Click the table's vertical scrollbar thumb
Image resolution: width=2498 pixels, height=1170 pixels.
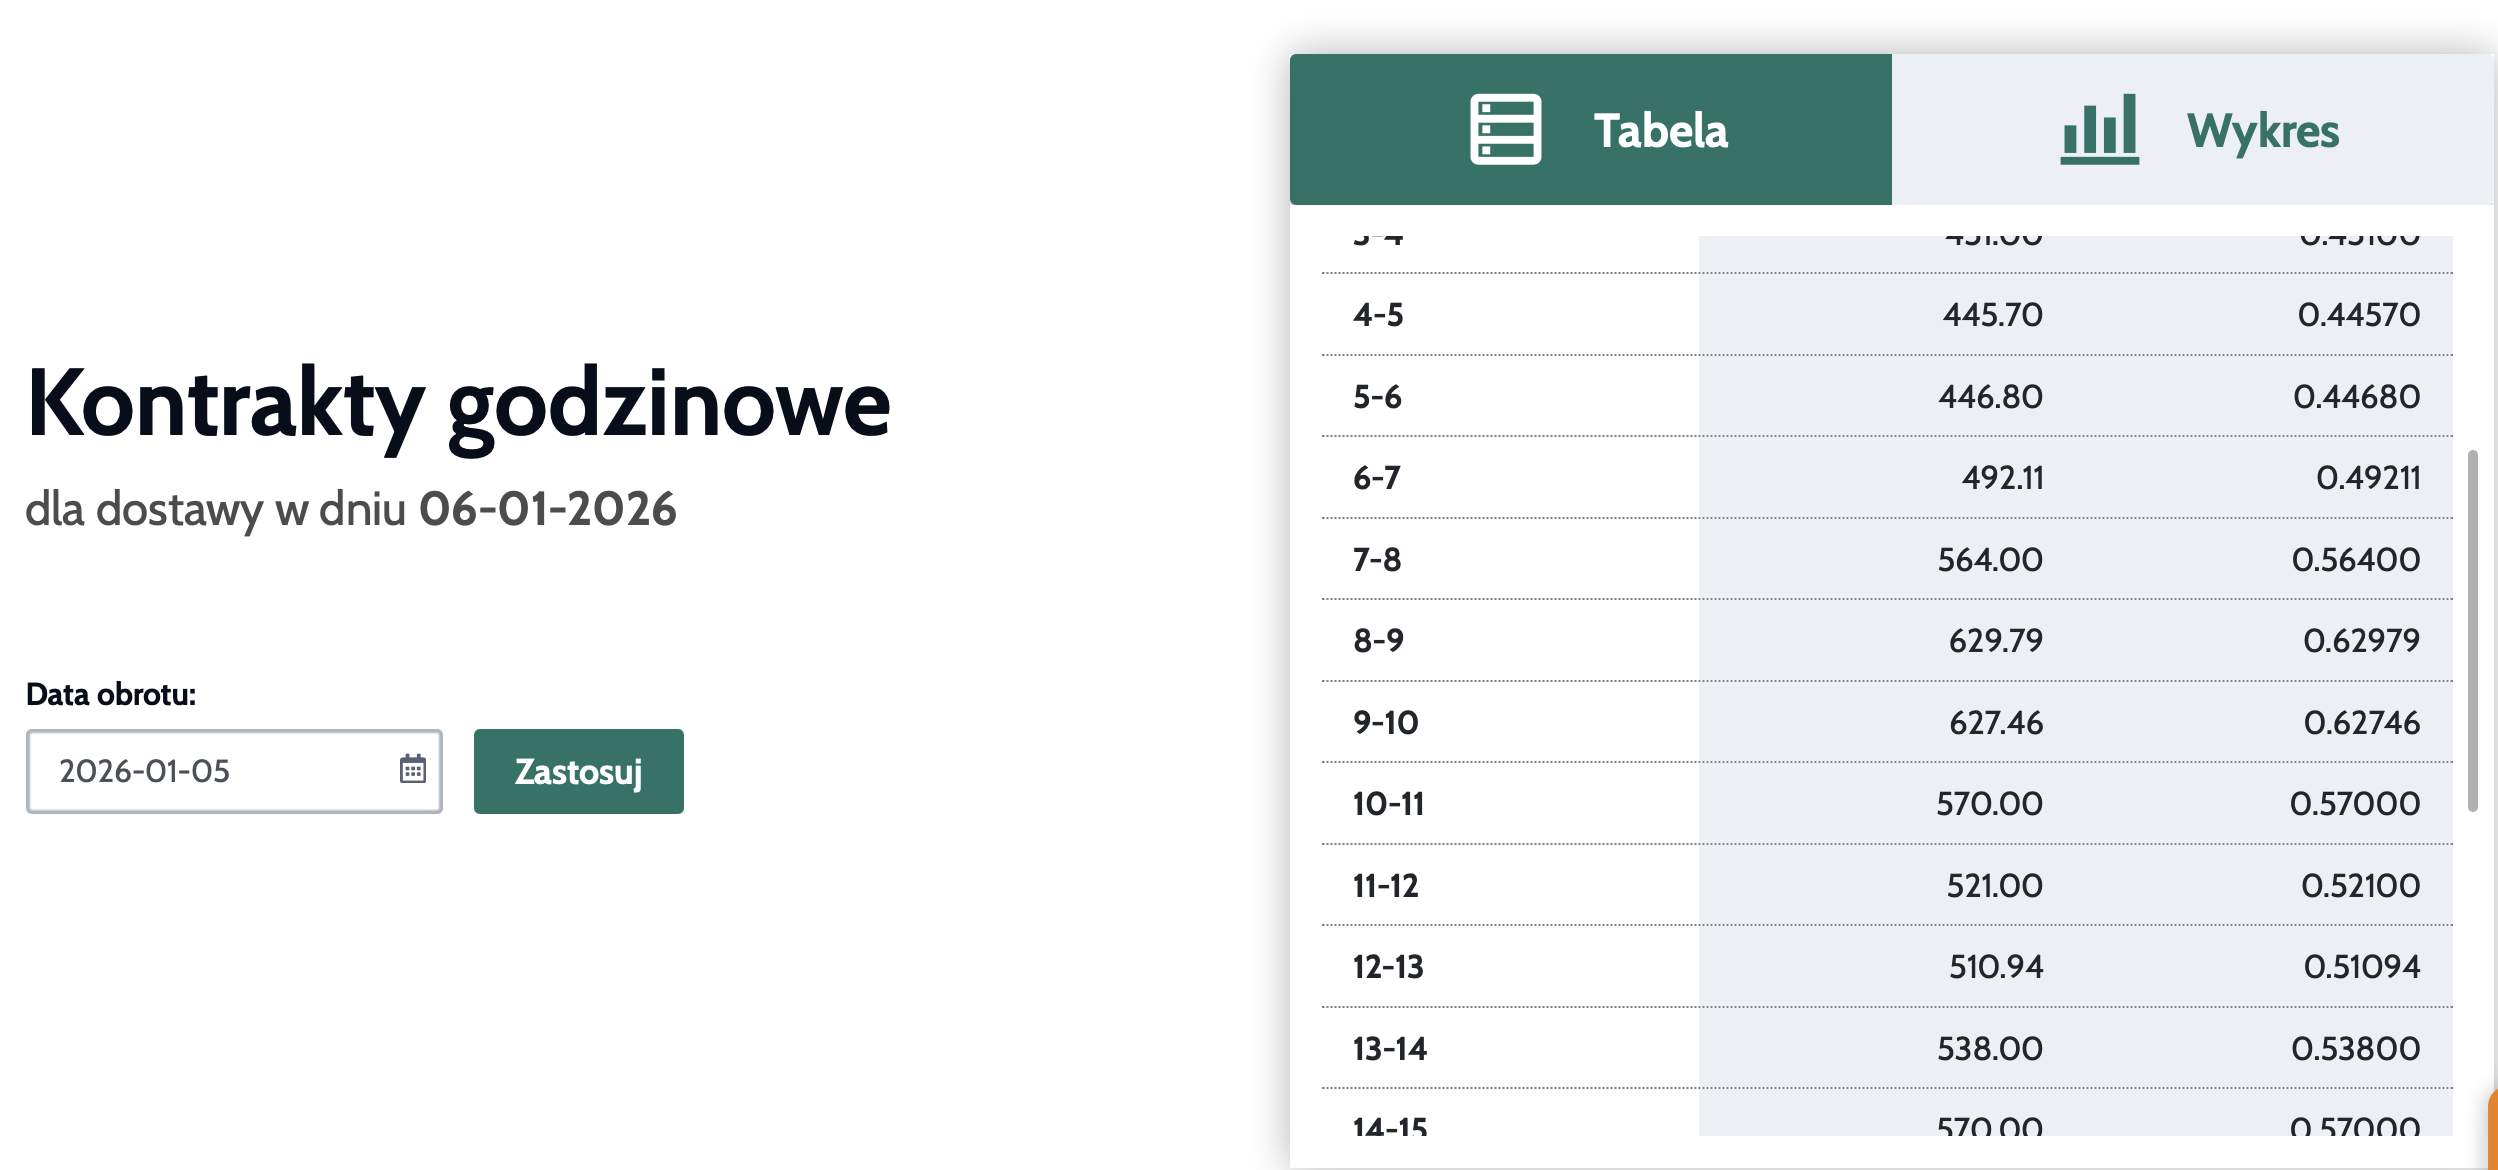point(2472,630)
